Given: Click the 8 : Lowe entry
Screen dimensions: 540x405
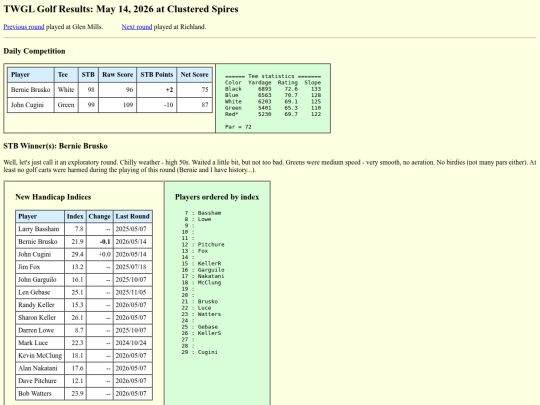Looking at the screenshot, I should [x=198, y=219].
